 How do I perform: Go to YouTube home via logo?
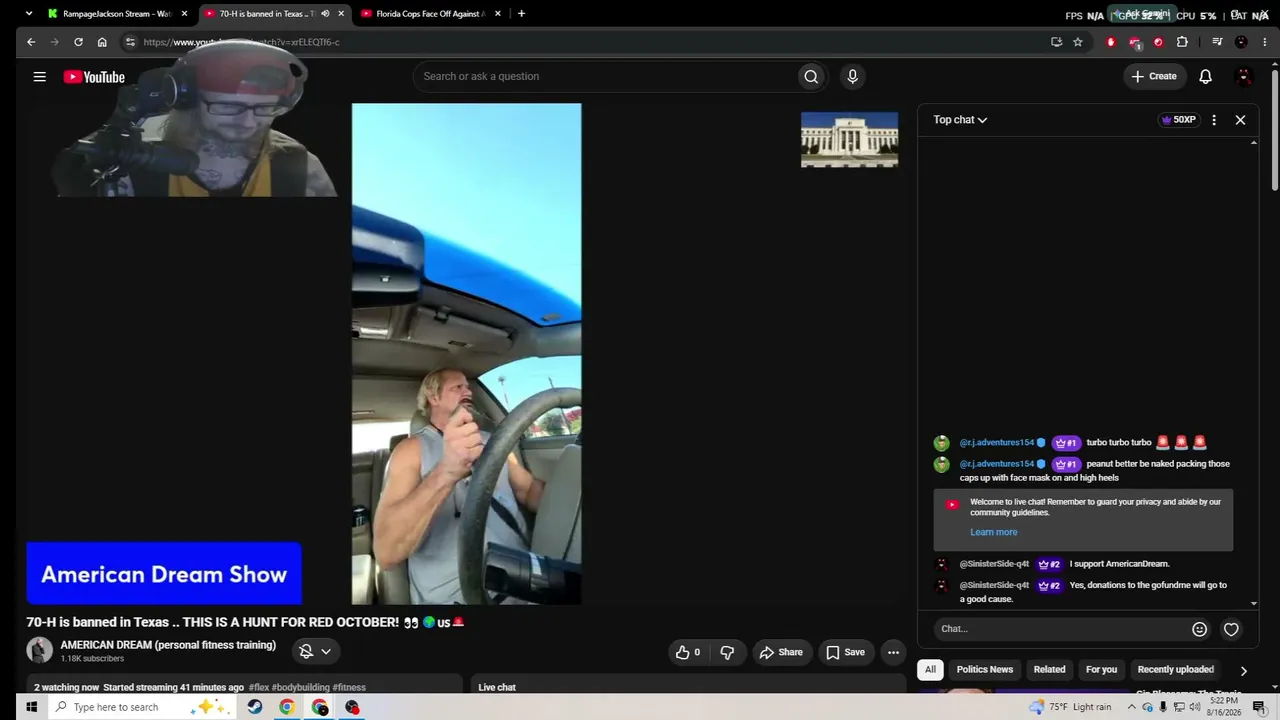(94, 77)
